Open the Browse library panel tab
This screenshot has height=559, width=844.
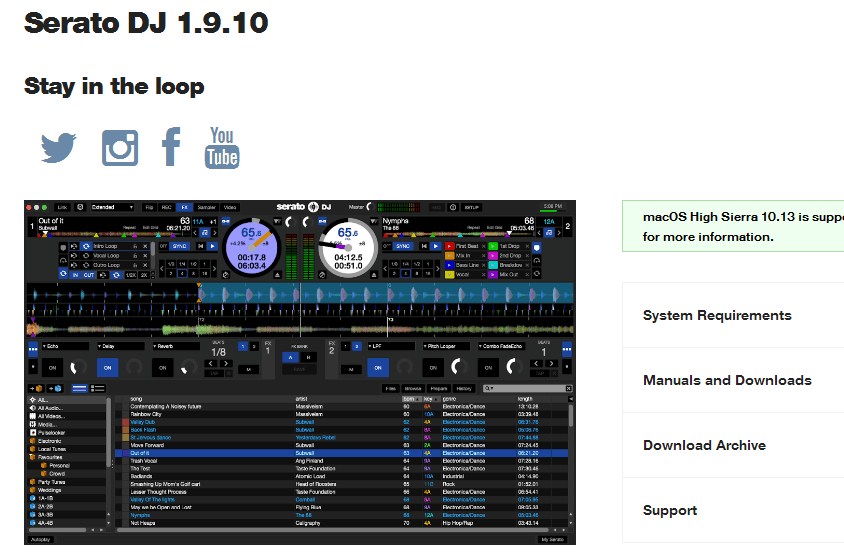413,388
